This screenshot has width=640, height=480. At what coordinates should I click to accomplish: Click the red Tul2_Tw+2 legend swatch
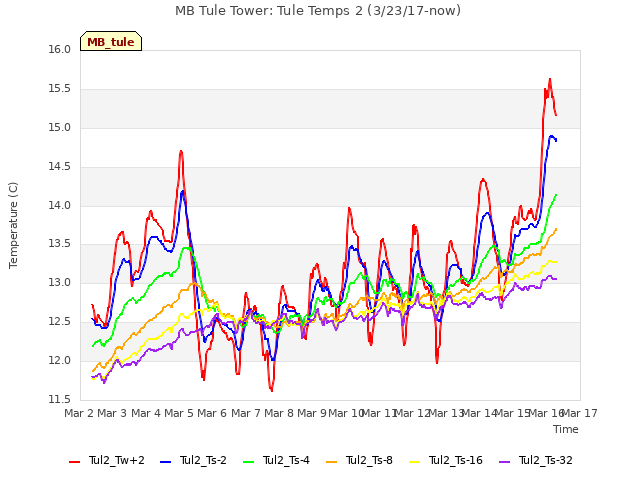pos(75,461)
